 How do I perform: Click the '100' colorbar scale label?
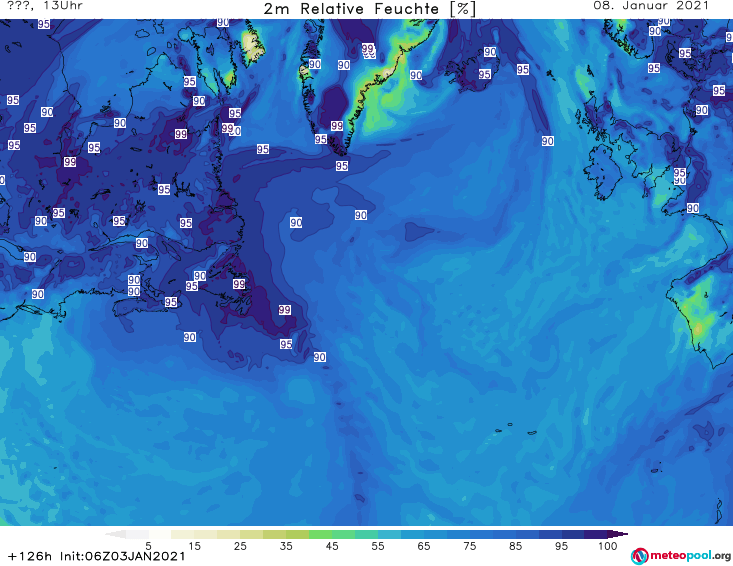click(x=608, y=546)
